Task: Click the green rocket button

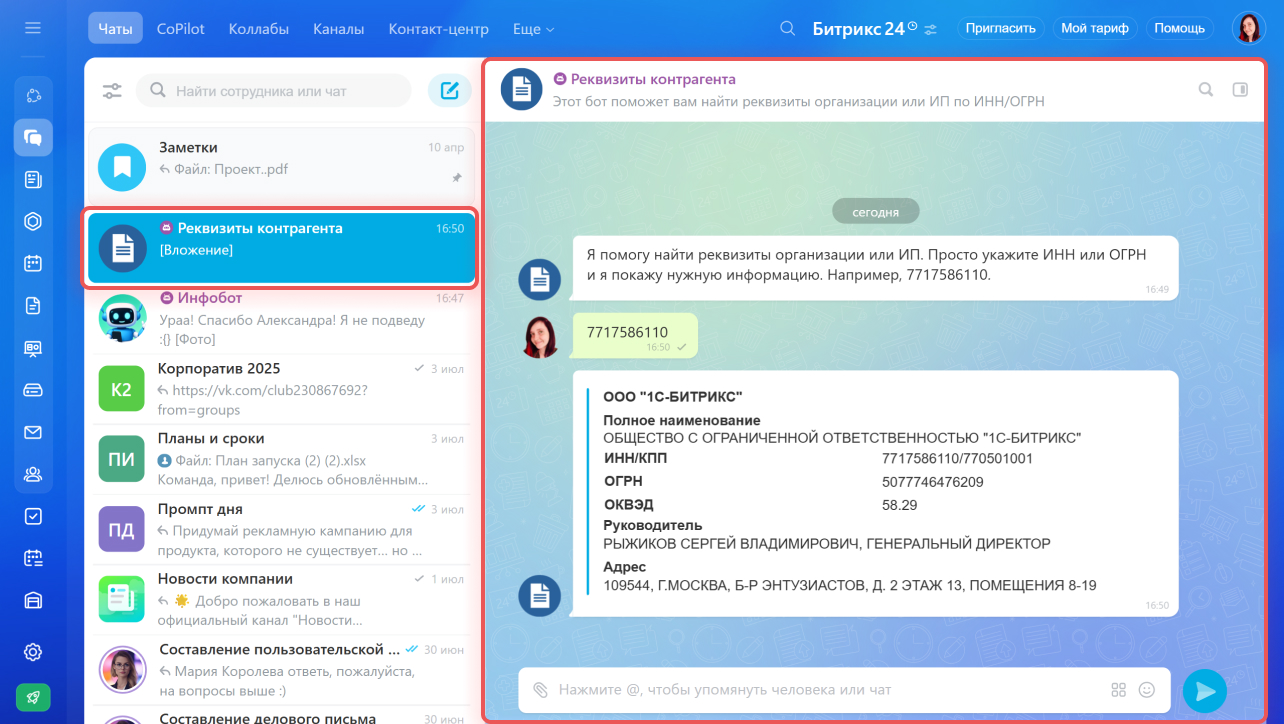Action: 33,697
